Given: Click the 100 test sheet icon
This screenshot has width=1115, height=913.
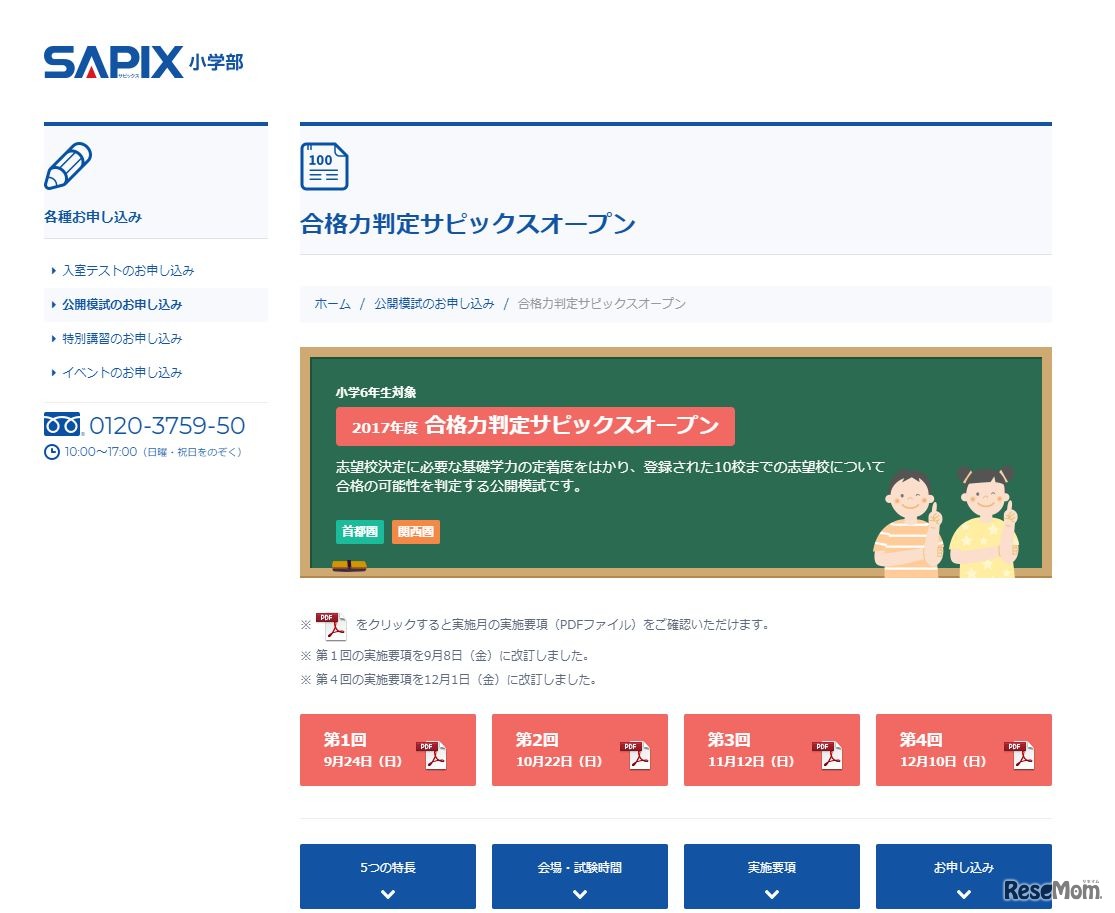Looking at the screenshot, I should tap(324, 166).
